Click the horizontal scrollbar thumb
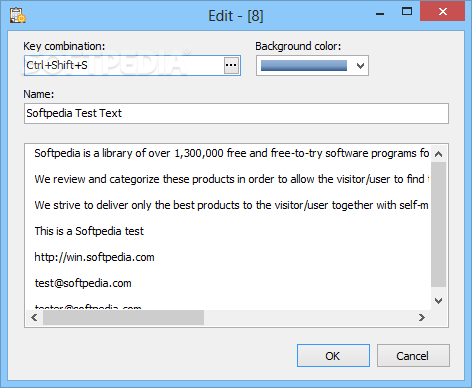 (123, 318)
